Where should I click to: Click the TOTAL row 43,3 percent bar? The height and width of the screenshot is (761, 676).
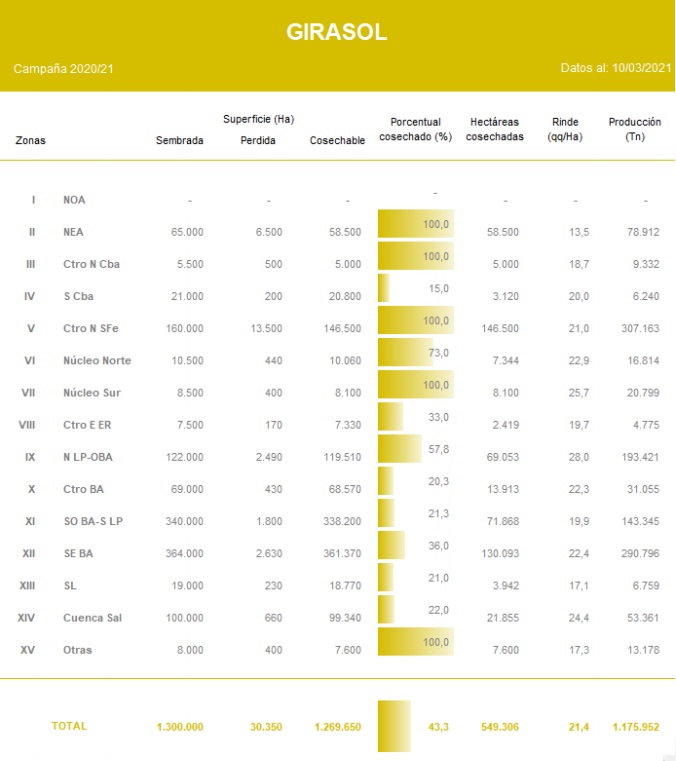point(394,726)
